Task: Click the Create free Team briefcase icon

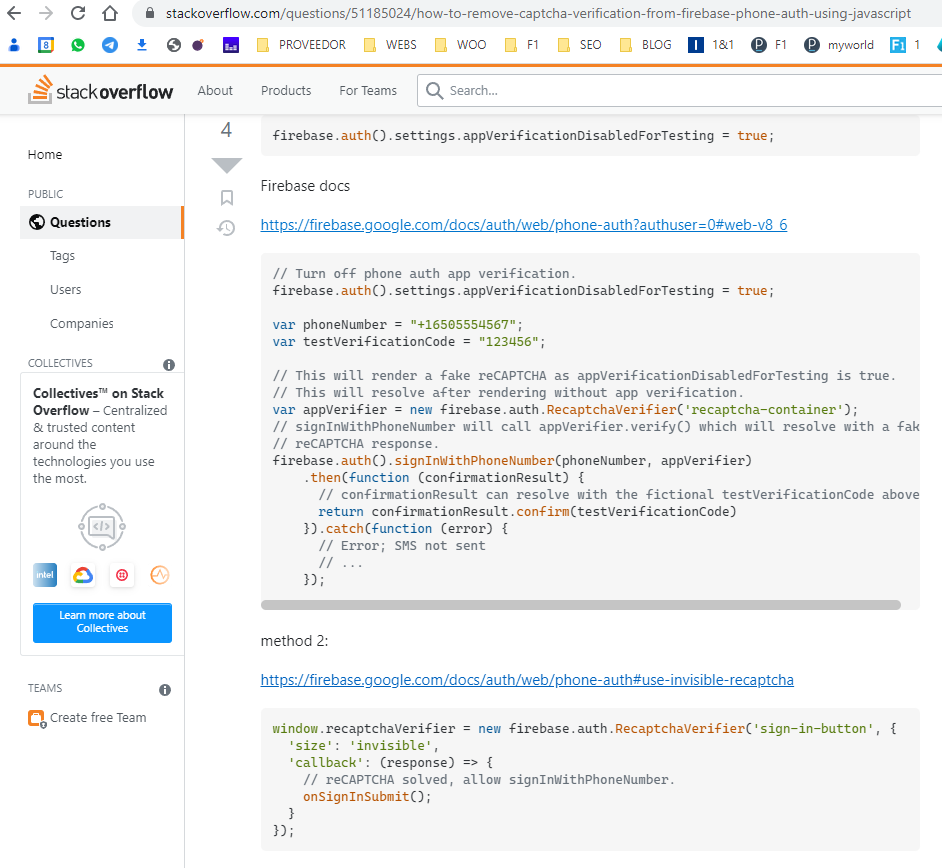Action: 37,719
